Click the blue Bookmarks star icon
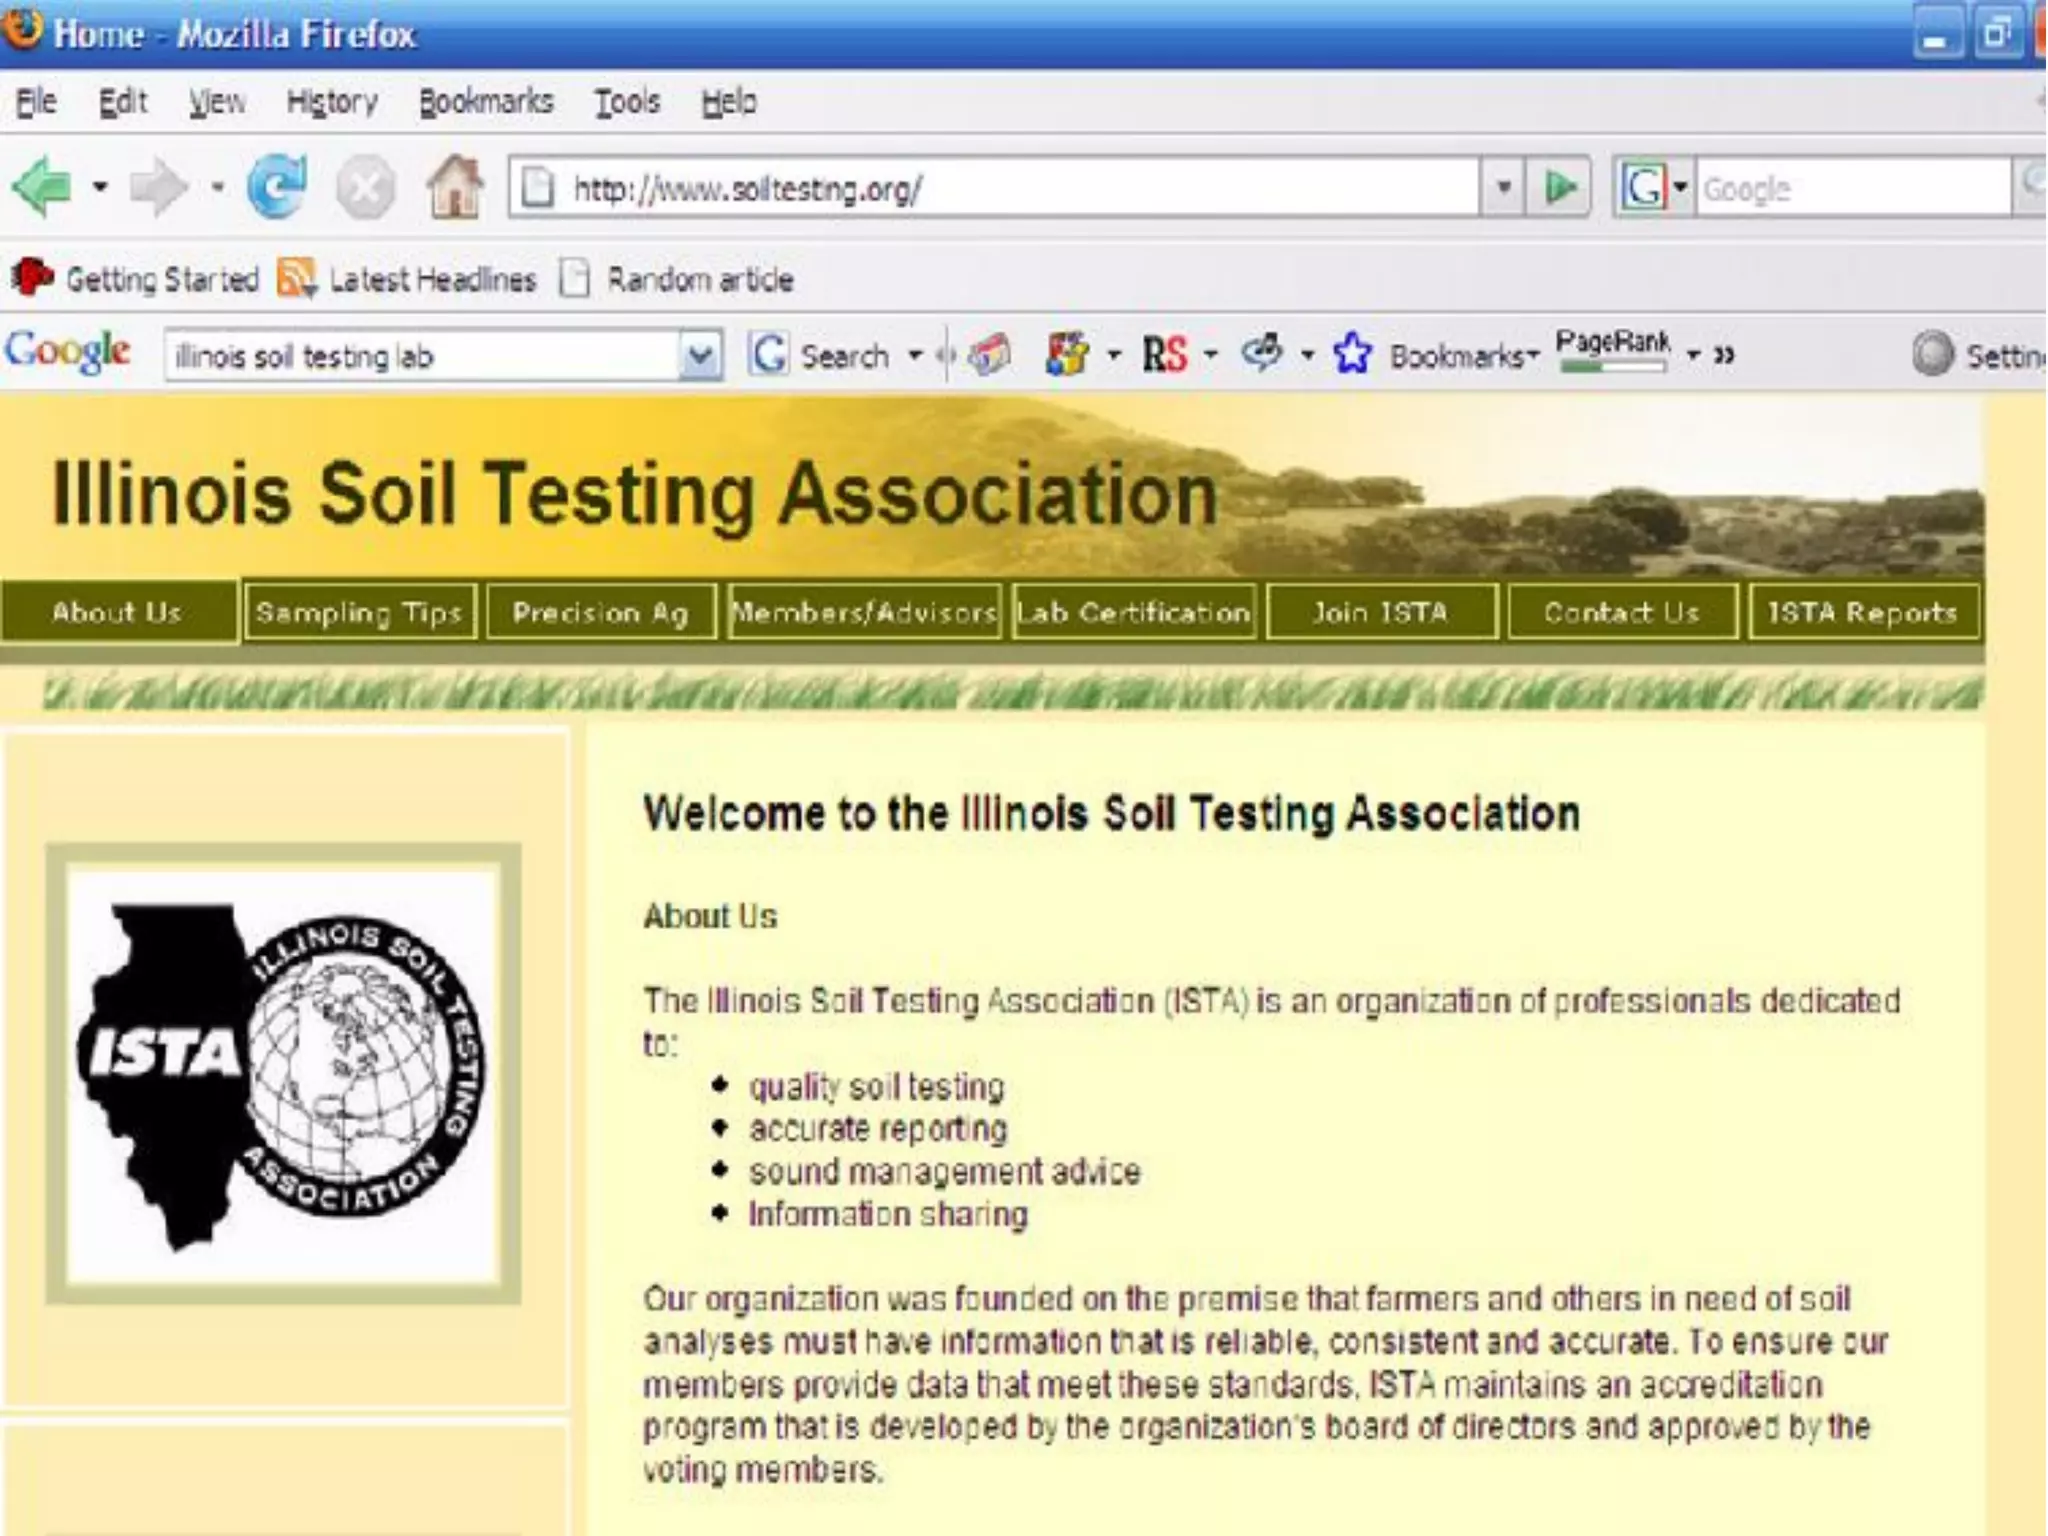 tap(1352, 354)
